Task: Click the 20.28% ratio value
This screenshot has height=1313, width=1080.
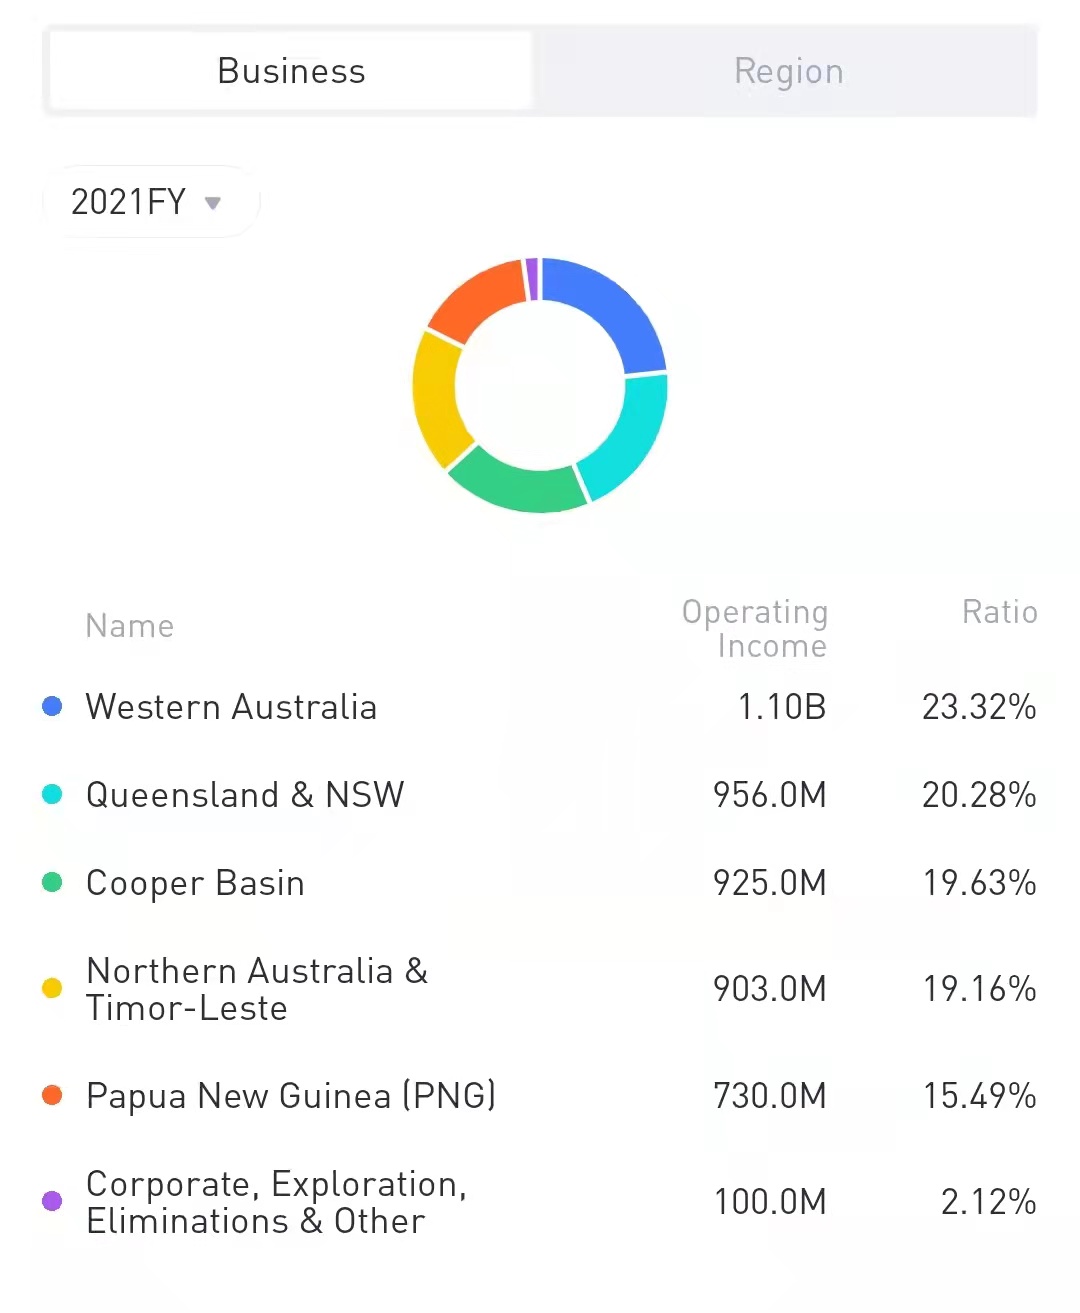Action: [979, 795]
